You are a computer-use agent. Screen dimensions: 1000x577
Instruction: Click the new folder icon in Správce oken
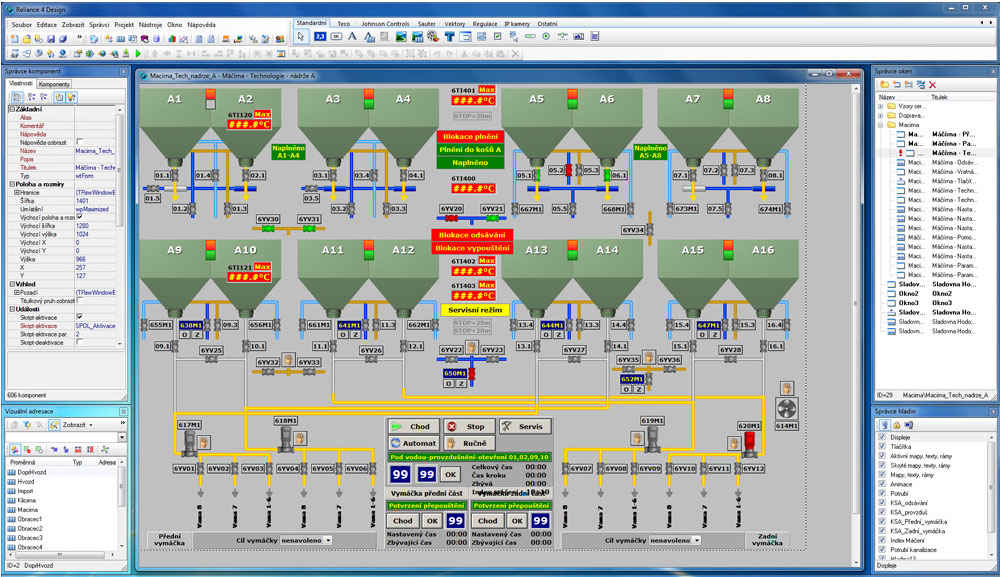(x=884, y=84)
